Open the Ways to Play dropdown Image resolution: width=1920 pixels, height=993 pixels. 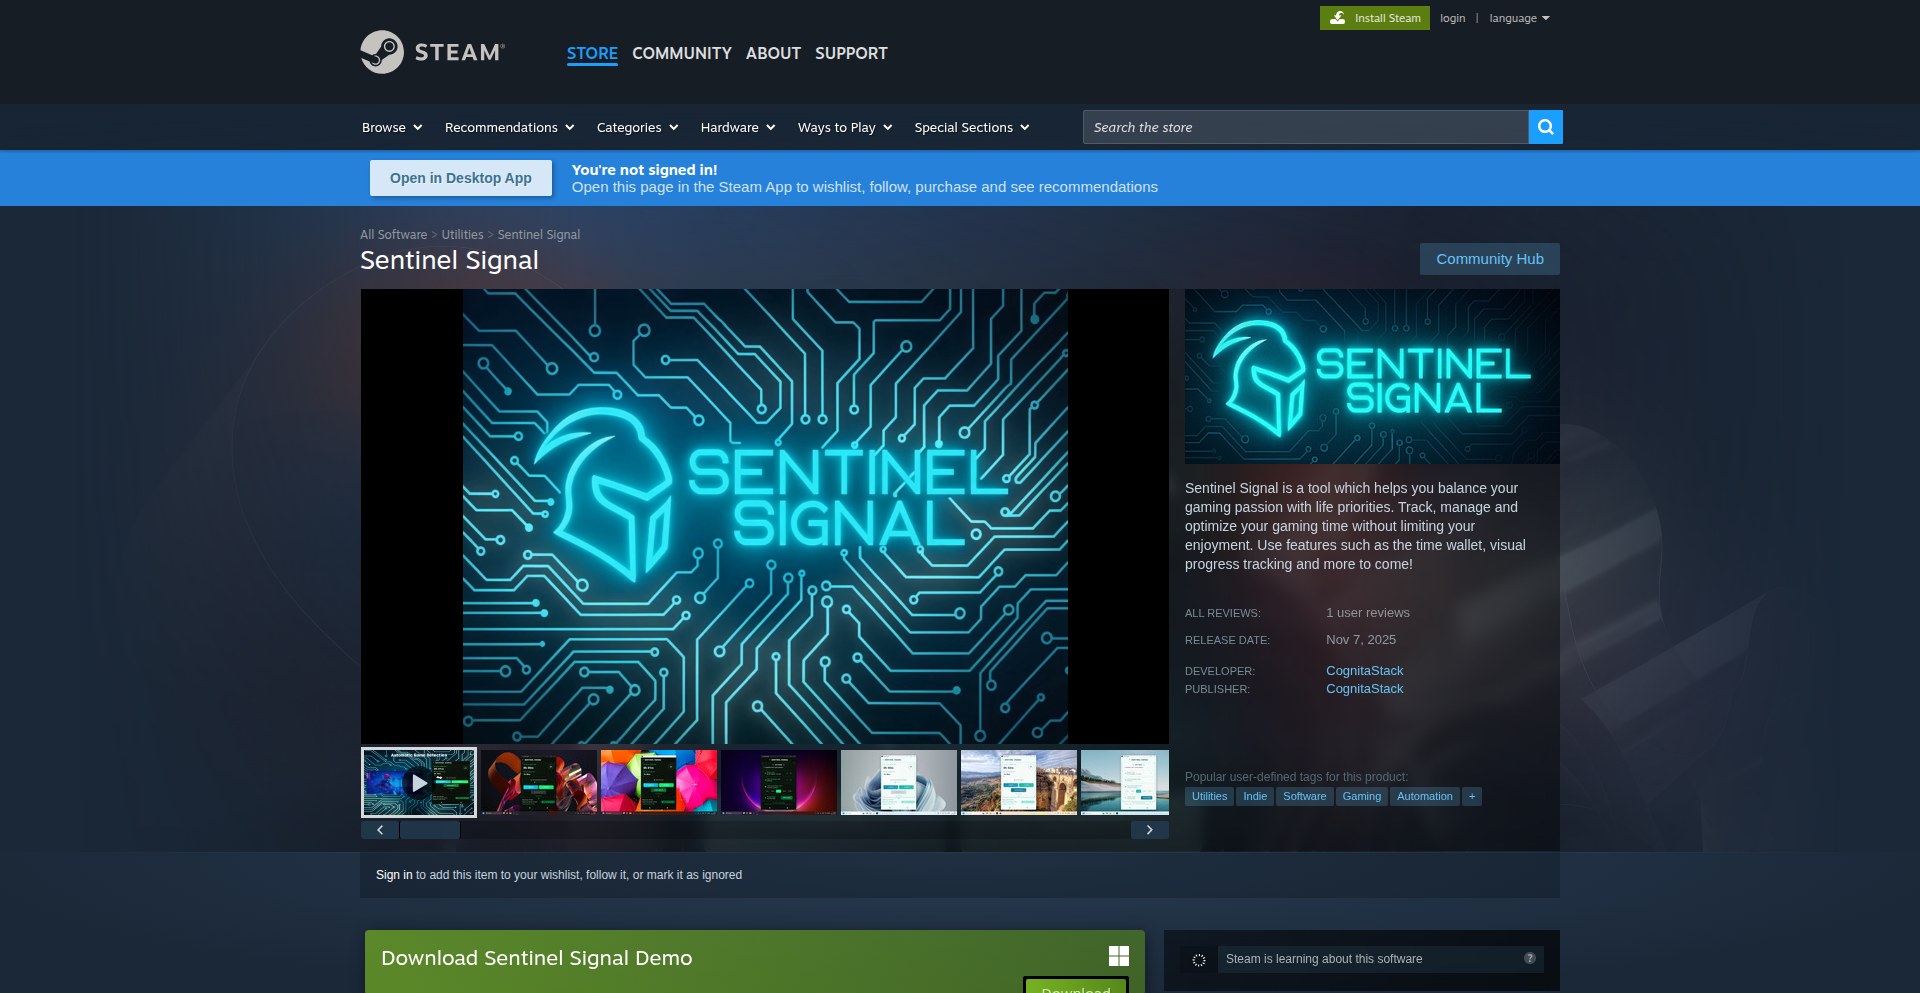pos(843,127)
